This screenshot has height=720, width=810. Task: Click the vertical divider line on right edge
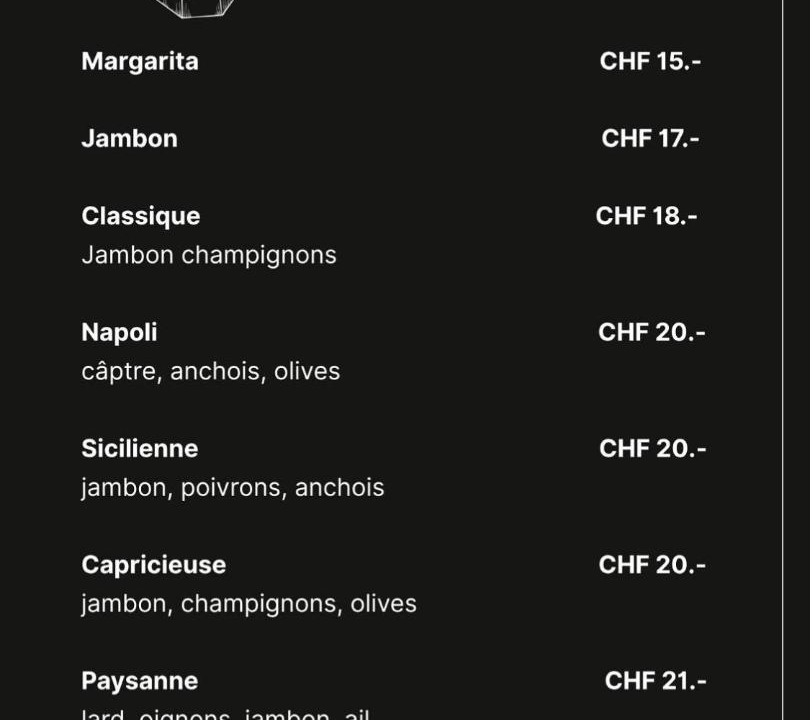[783, 360]
